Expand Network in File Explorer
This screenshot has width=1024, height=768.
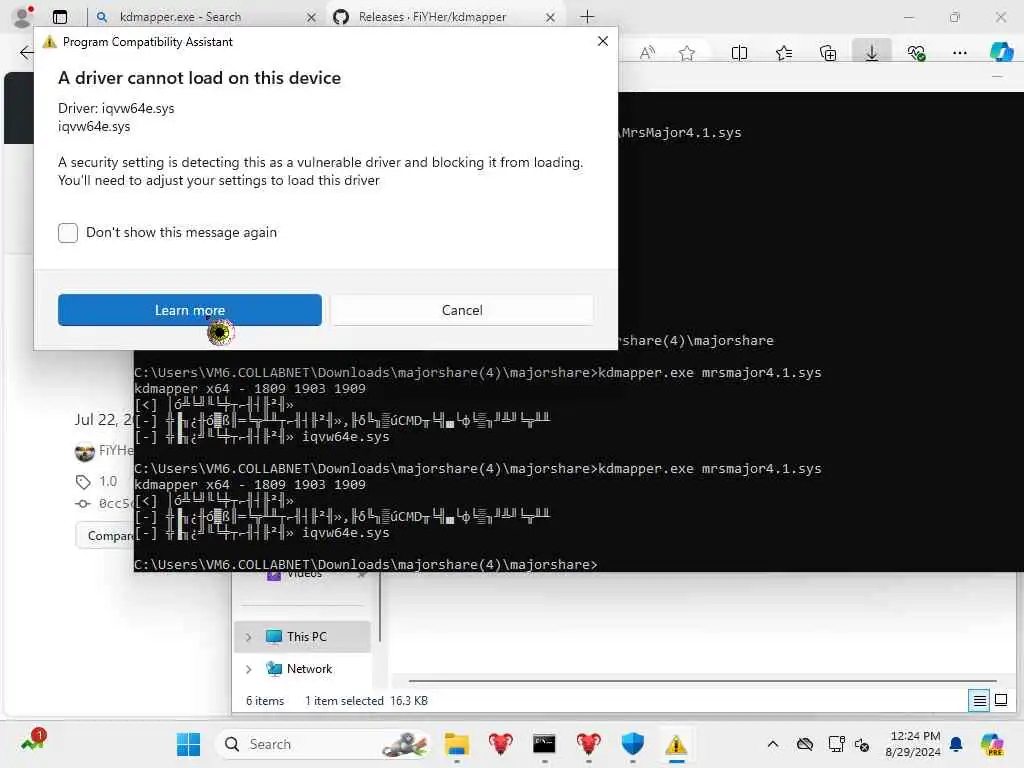click(249, 669)
